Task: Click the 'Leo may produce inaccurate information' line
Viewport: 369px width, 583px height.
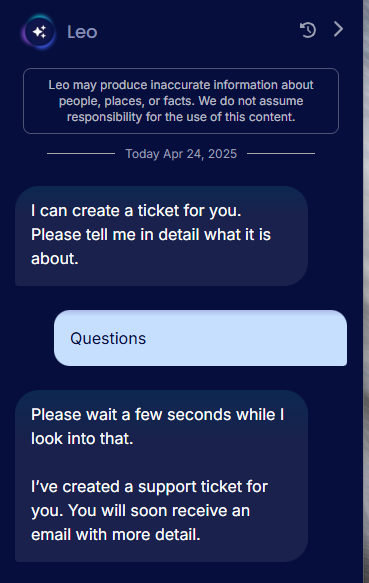Action: click(x=181, y=85)
